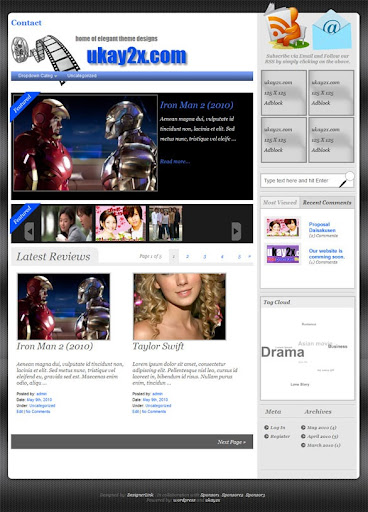The height and width of the screenshot is (512, 368).
Task: Advance the carousel with right arrow
Action: 236,231
